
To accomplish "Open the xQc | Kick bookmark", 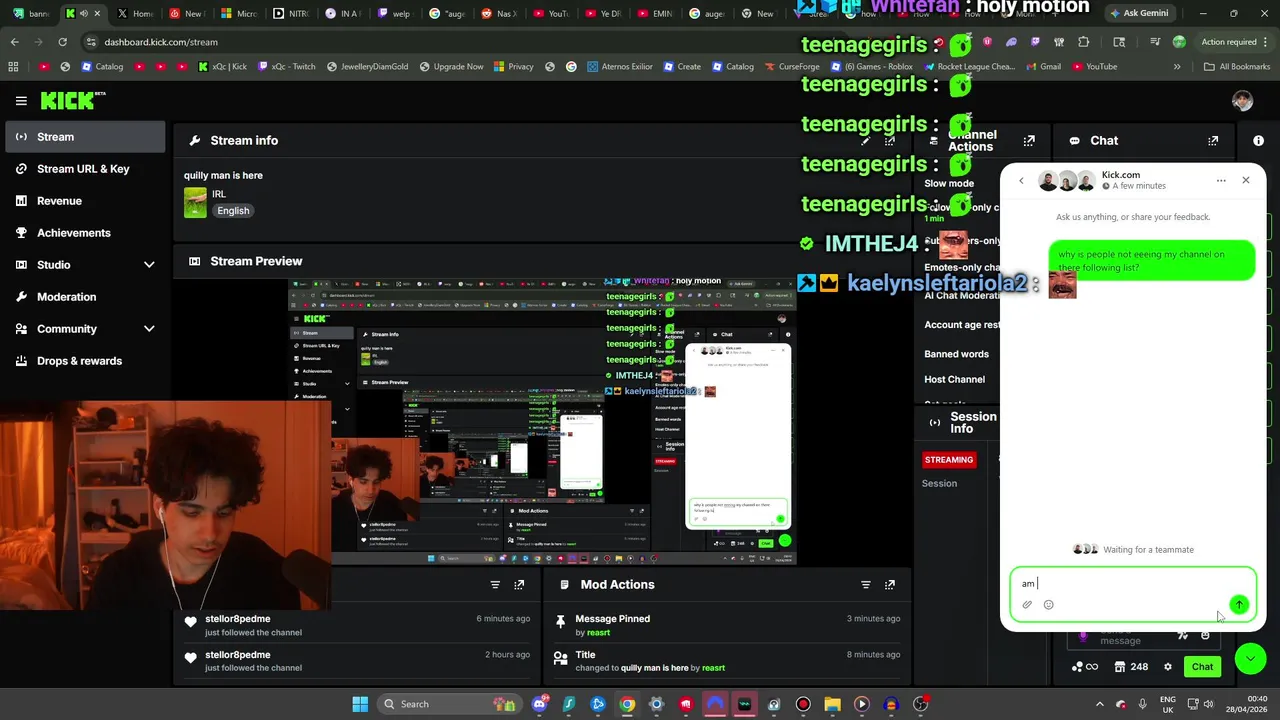I will point(222,67).
